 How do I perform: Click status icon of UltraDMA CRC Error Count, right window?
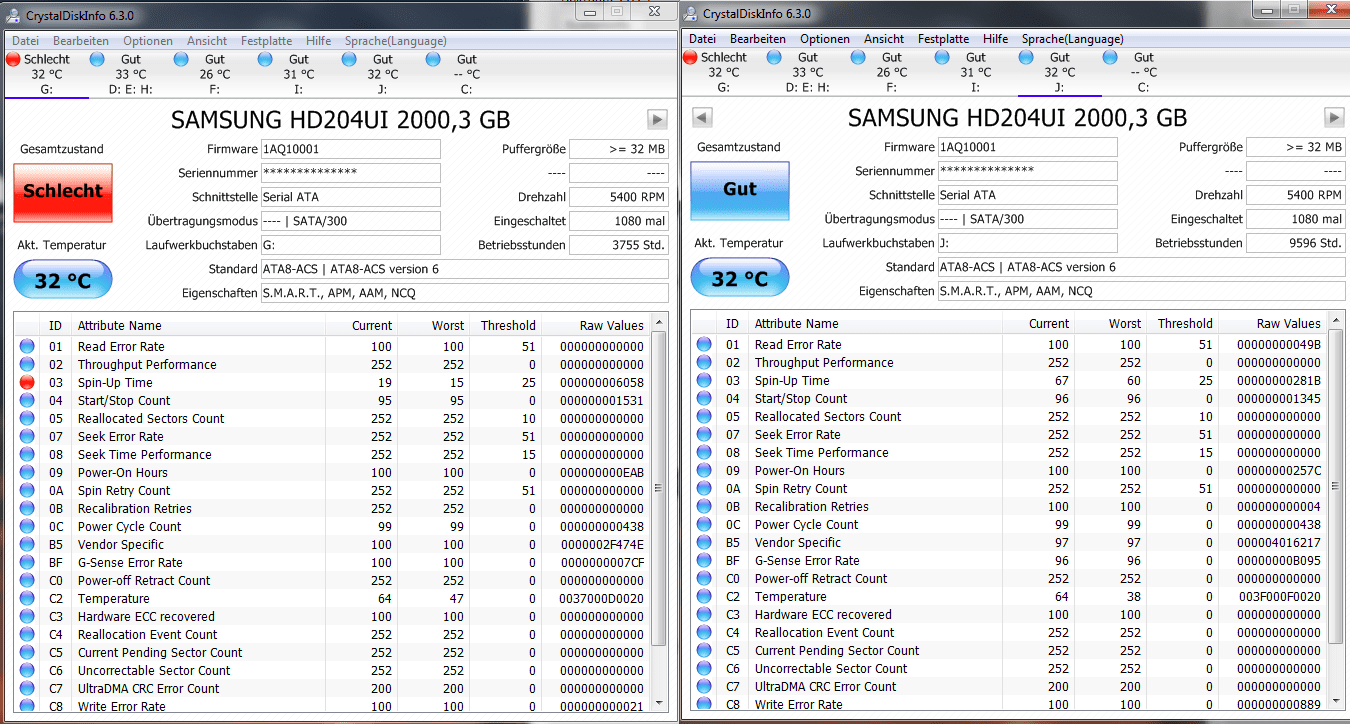704,687
